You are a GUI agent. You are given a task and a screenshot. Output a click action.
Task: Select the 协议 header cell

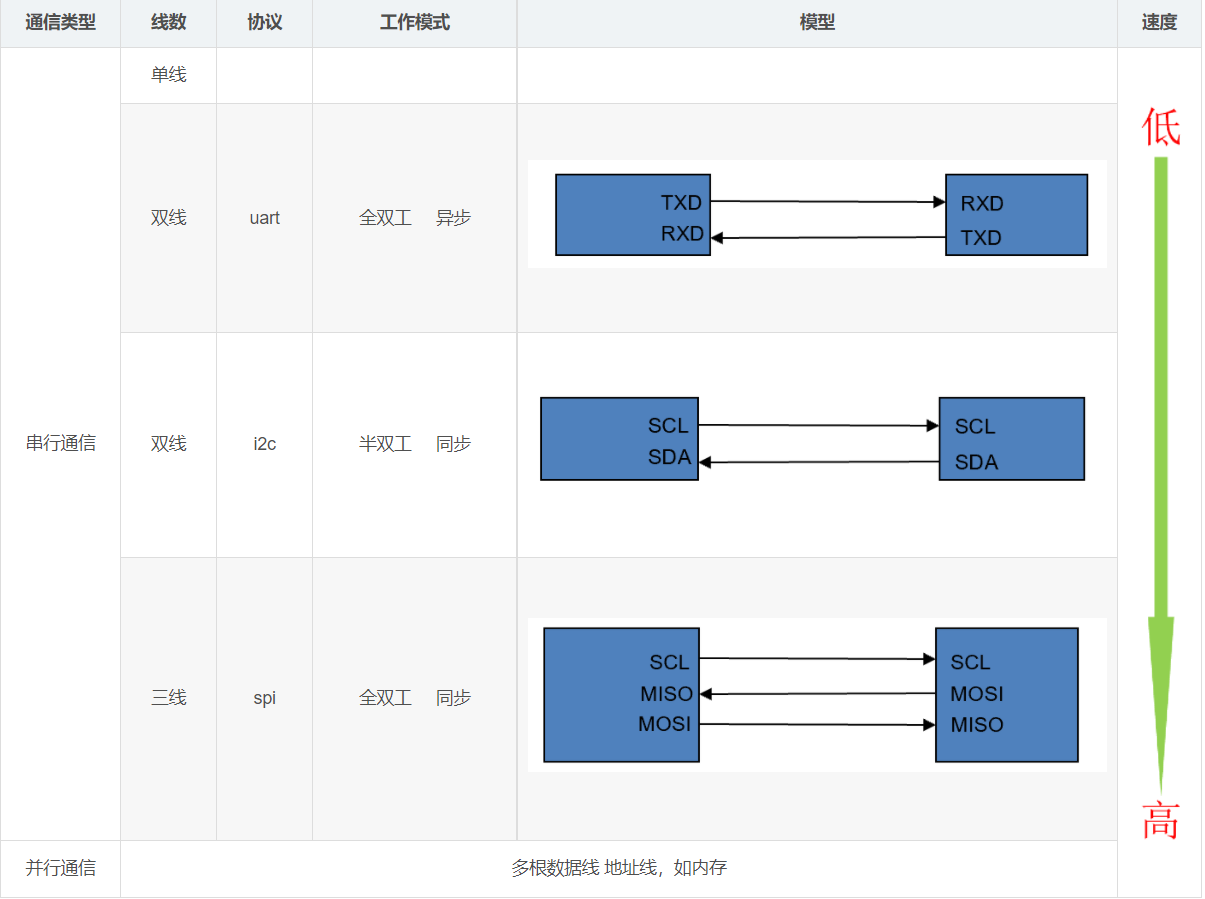point(264,23)
